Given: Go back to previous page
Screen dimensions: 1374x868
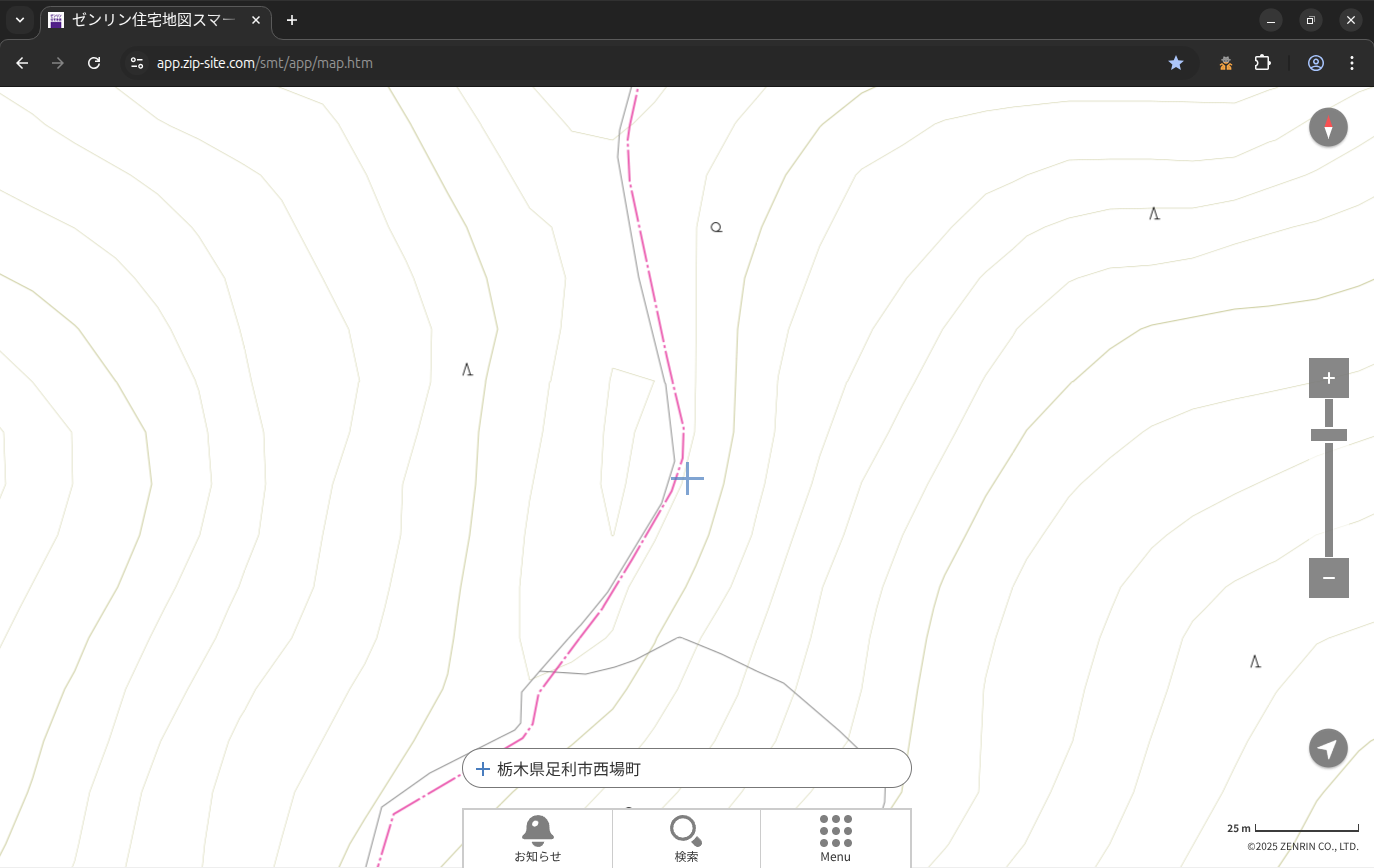Looking at the screenshot, I should pos(22,63).
